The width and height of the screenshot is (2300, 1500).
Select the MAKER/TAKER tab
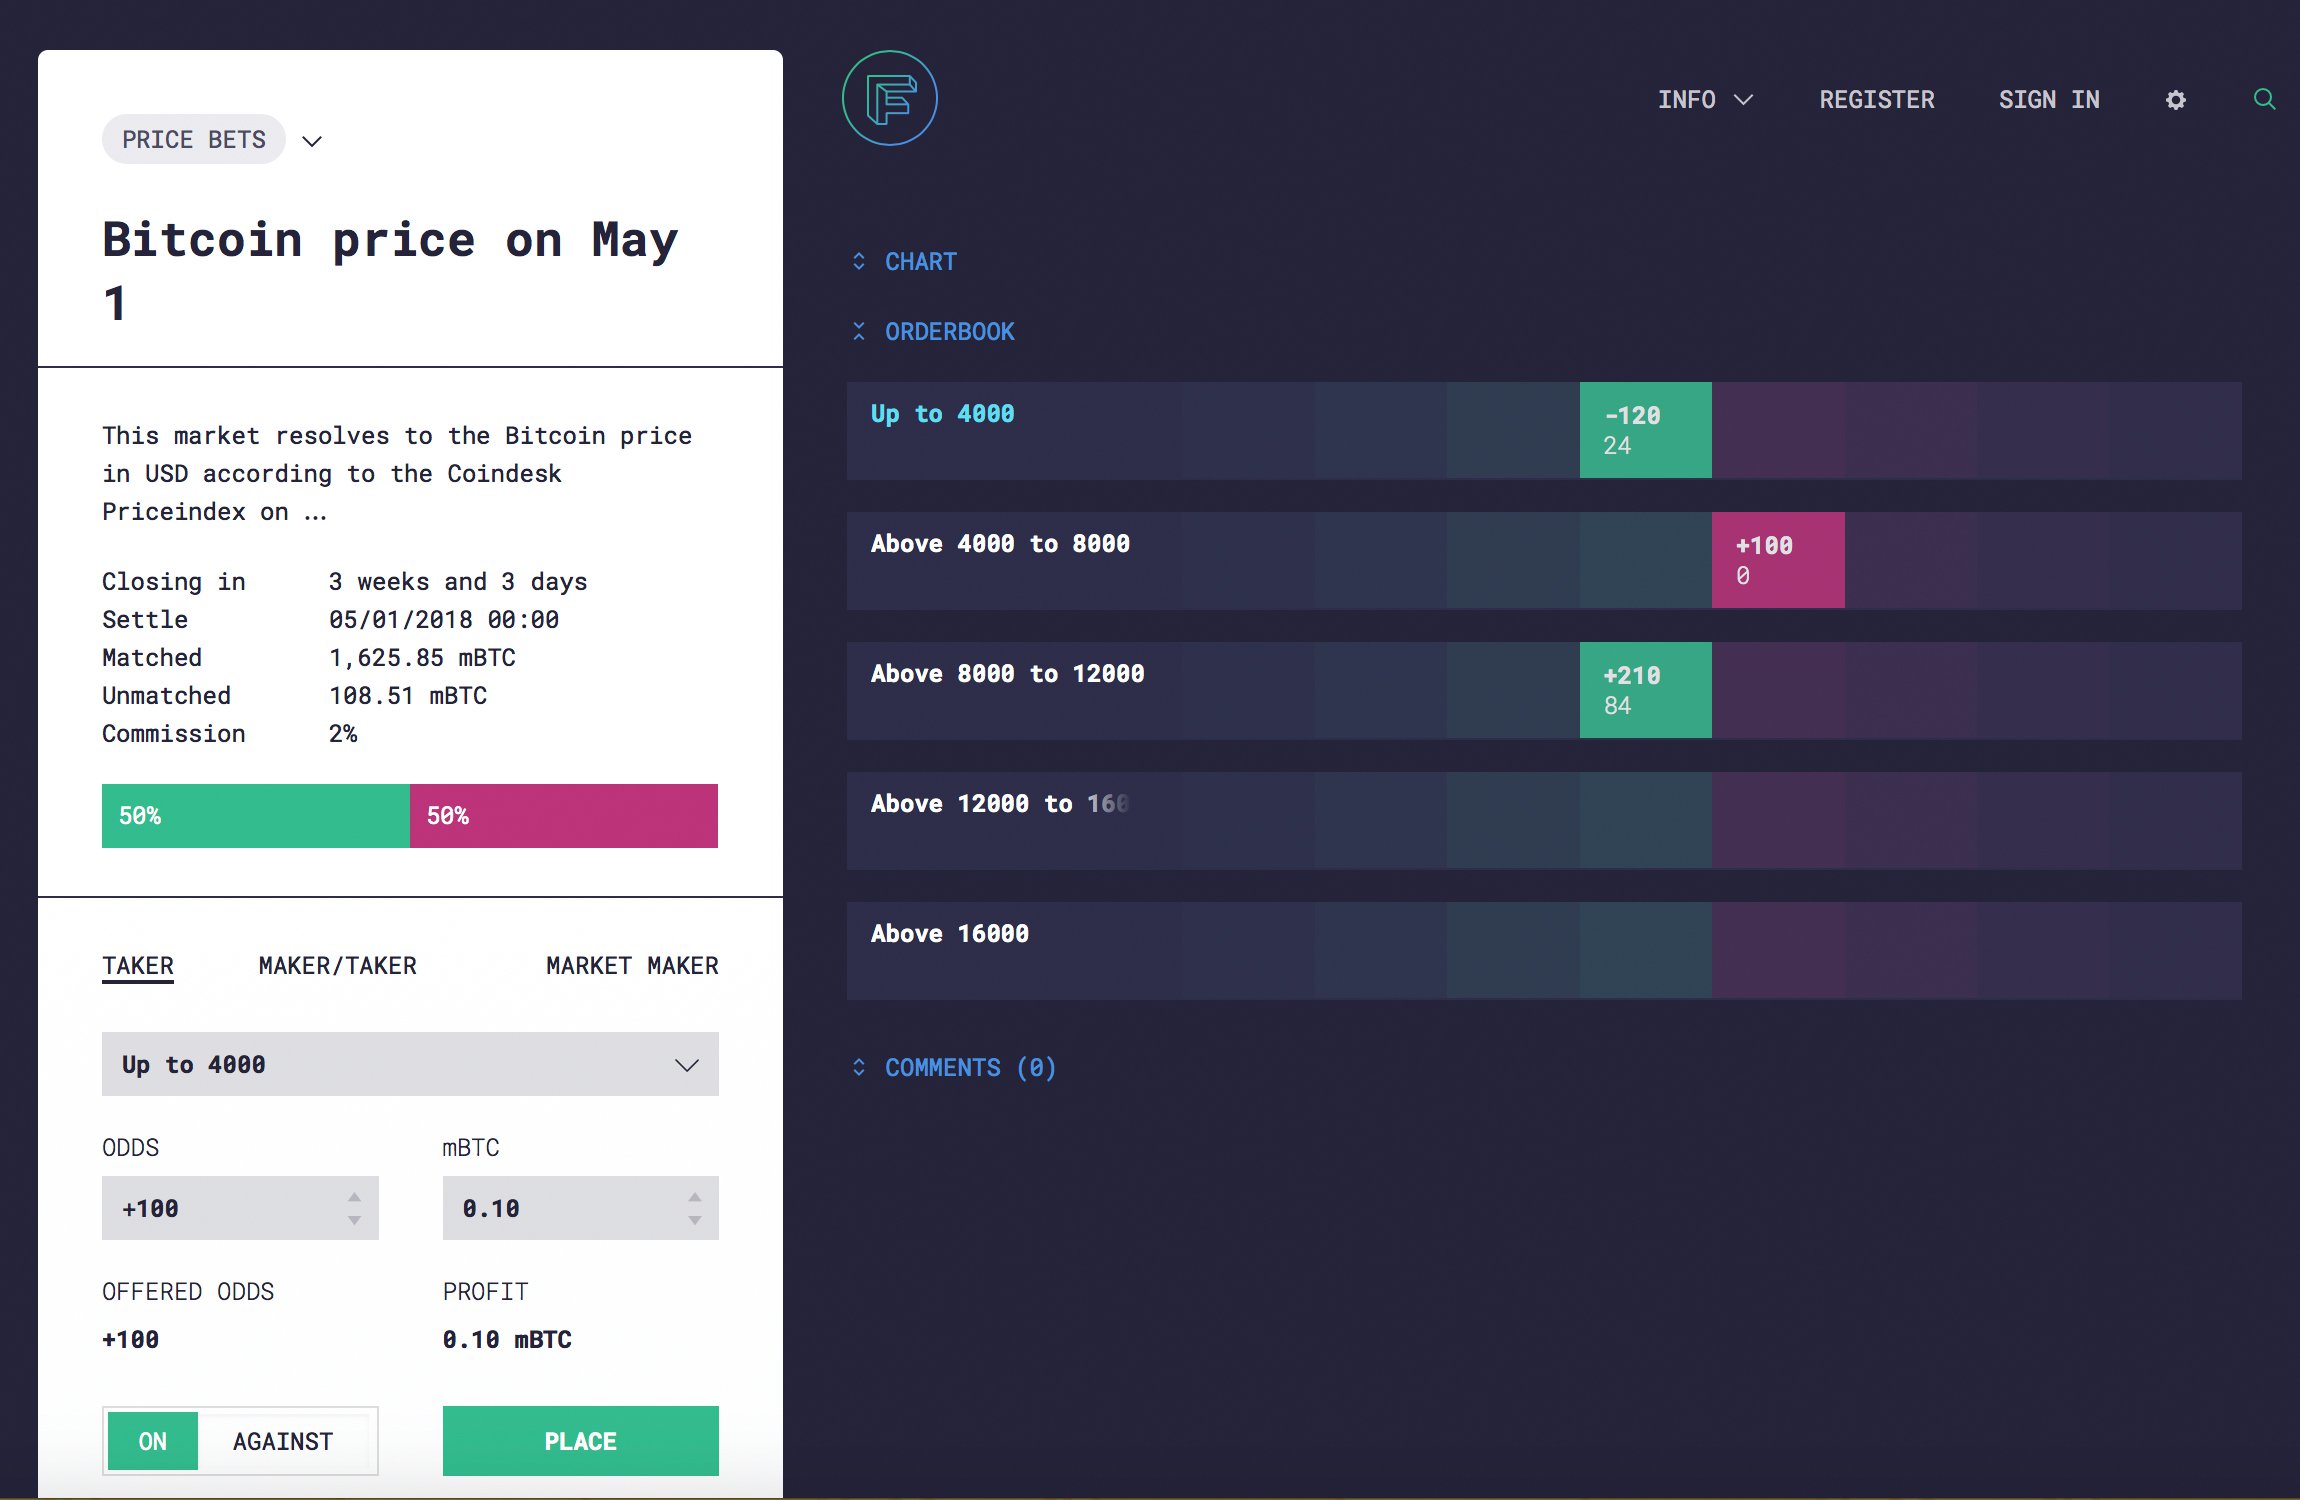pos(335,964)
